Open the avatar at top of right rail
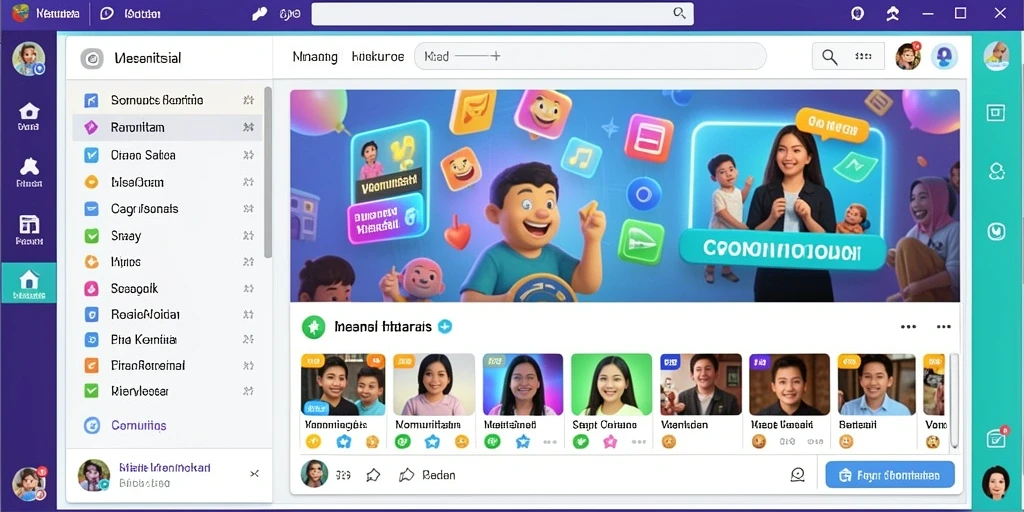1024x512 pixels. pos(996,56)
